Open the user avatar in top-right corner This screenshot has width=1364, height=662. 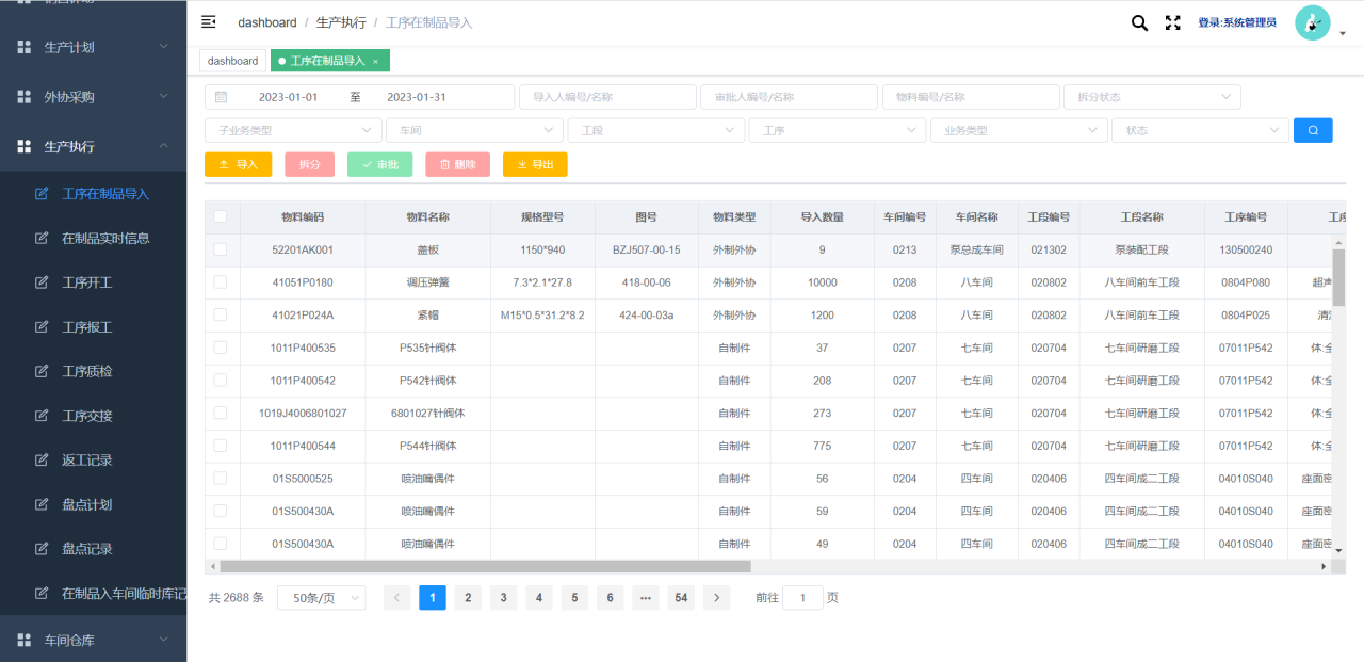[1312, 23]
